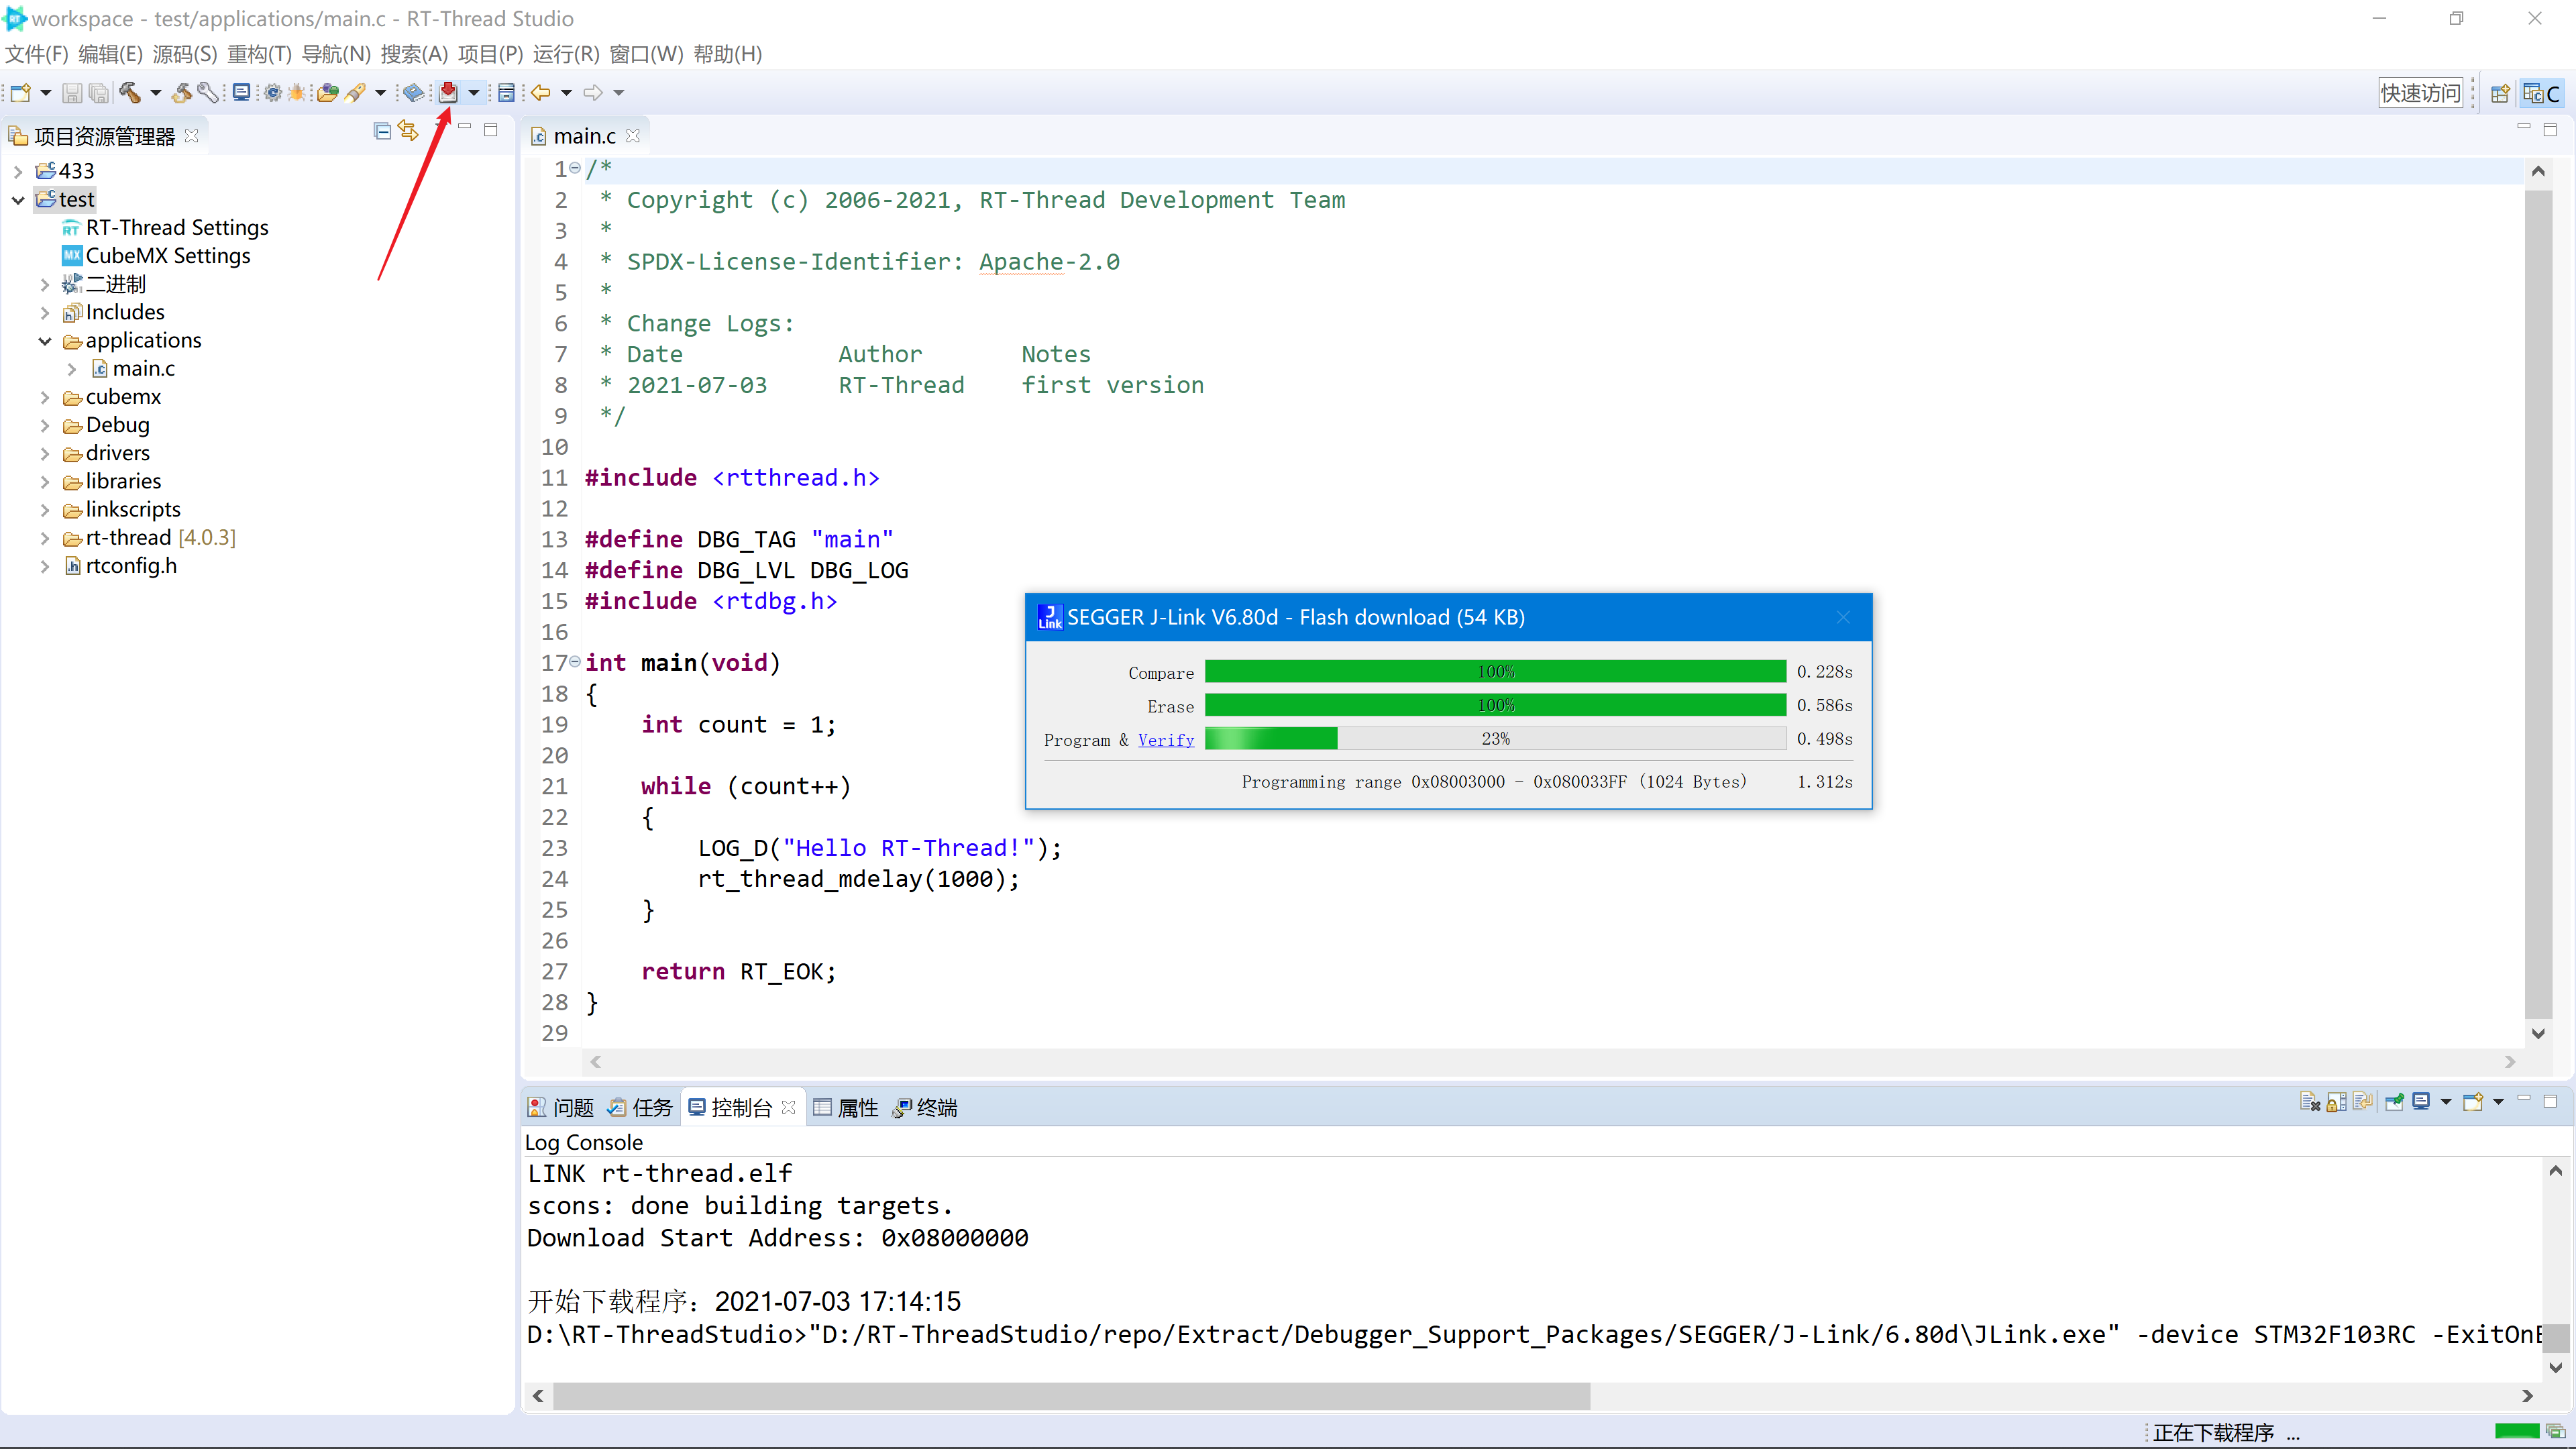The height and width of the screenshot is (1449, 2576).
Task: Close the 控制台 console tab
Action: pos(788,1107)
